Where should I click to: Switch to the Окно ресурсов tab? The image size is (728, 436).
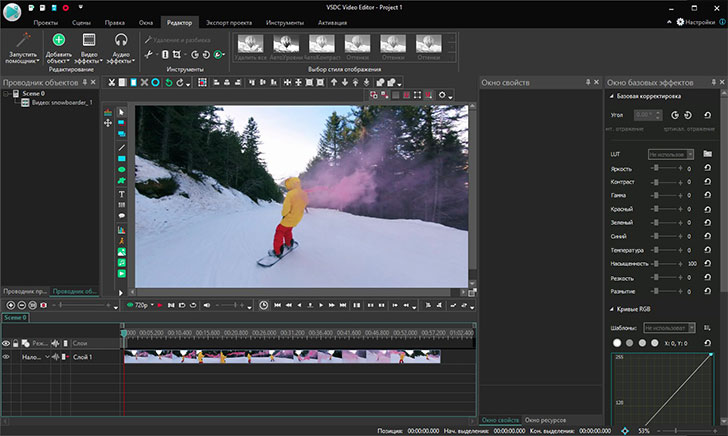tap(546, 419)
